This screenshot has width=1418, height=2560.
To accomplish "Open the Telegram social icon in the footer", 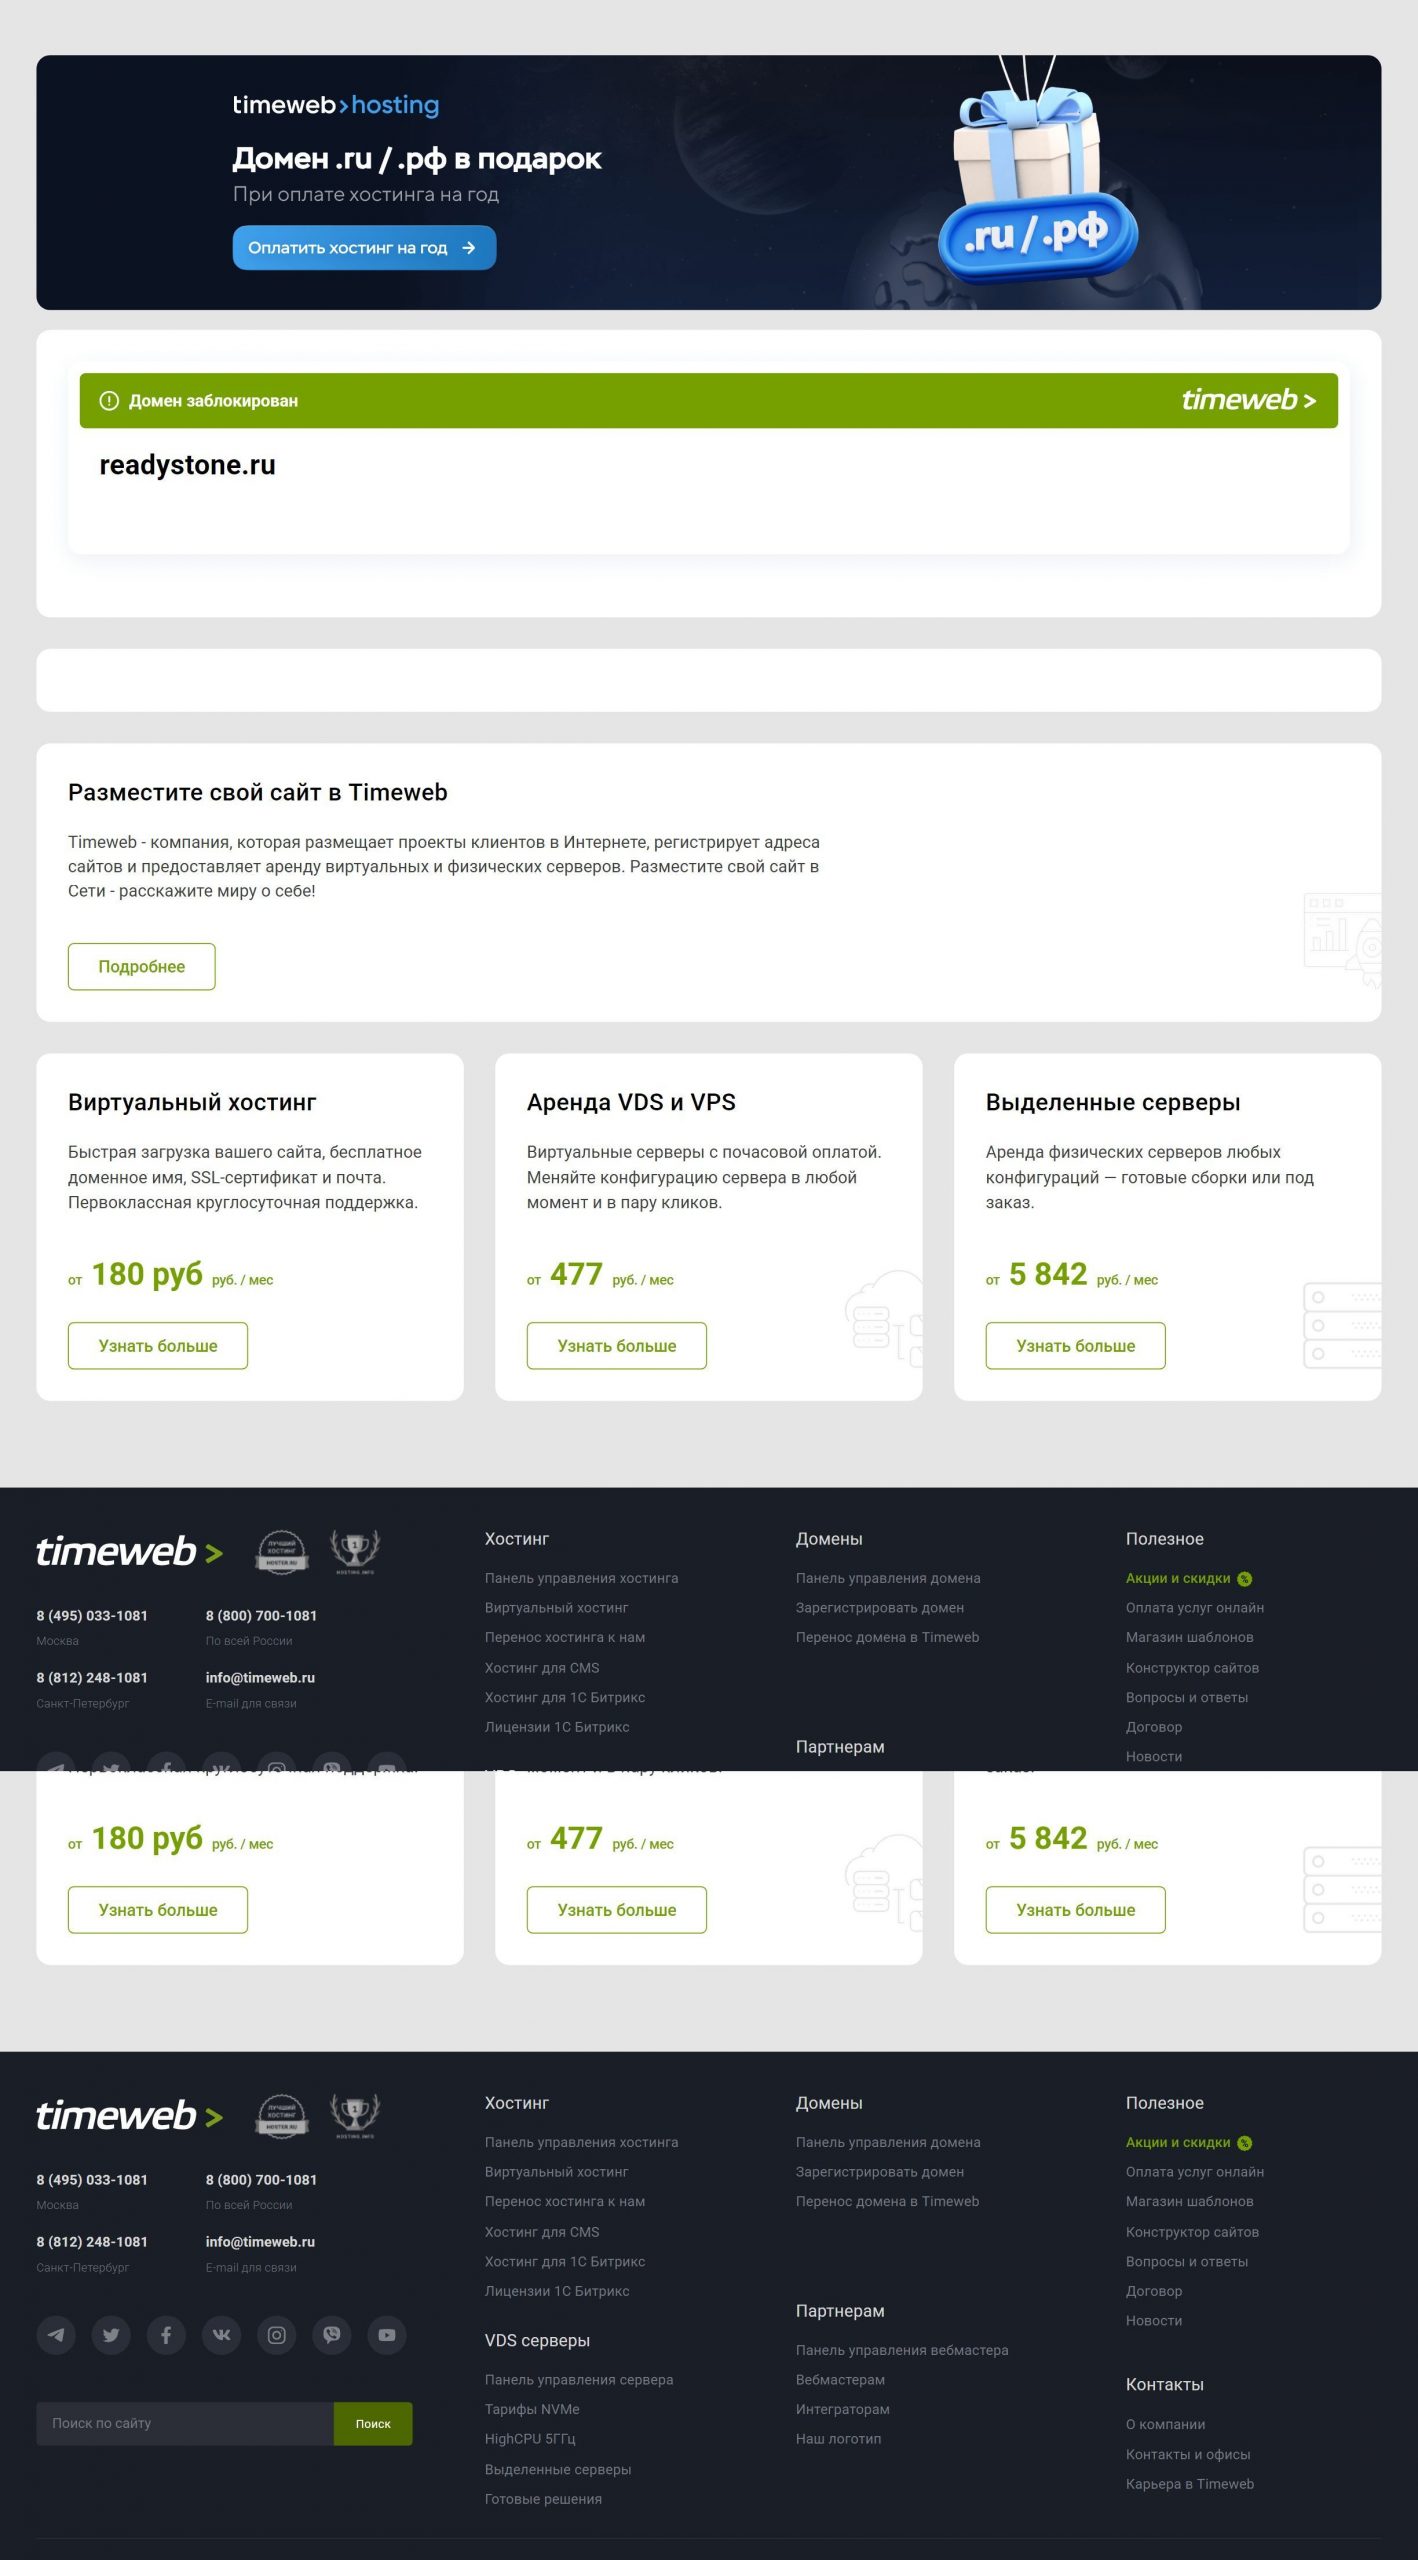I will [x=56, y=2335].
